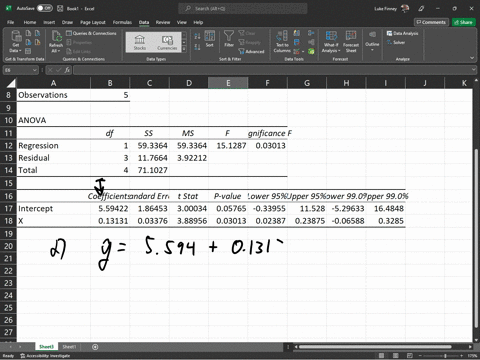Click the Comments button

click(431, 22)
